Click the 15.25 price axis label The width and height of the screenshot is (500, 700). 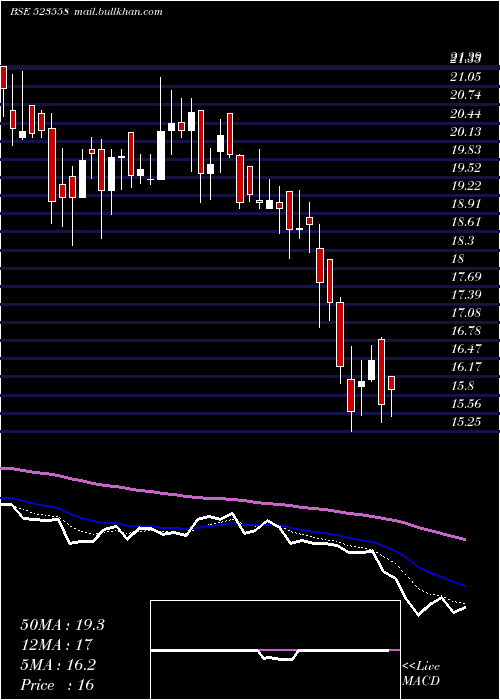click(466, 422)
